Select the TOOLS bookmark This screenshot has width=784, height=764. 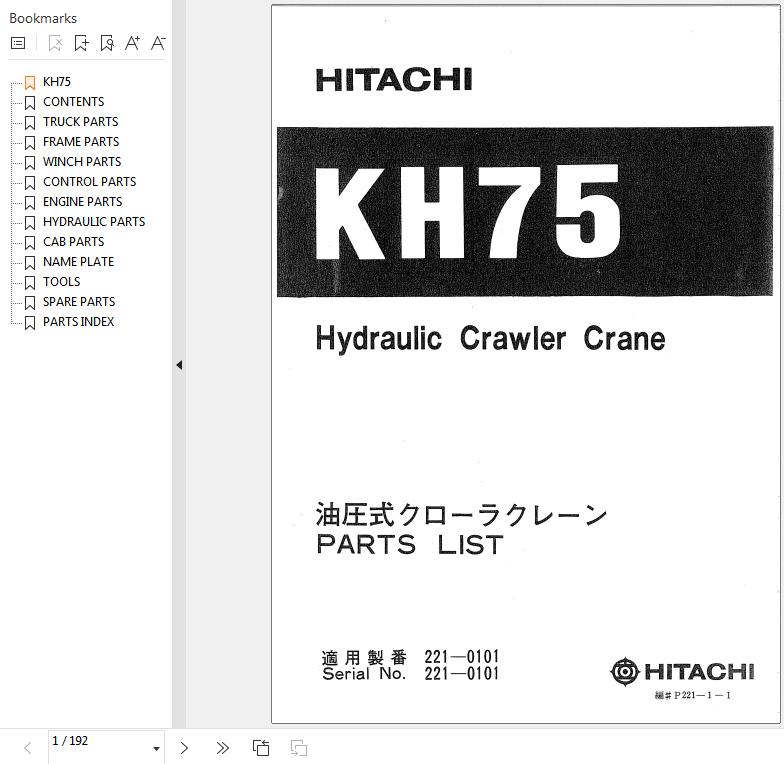pyautogui.click(x=62, y=282)
